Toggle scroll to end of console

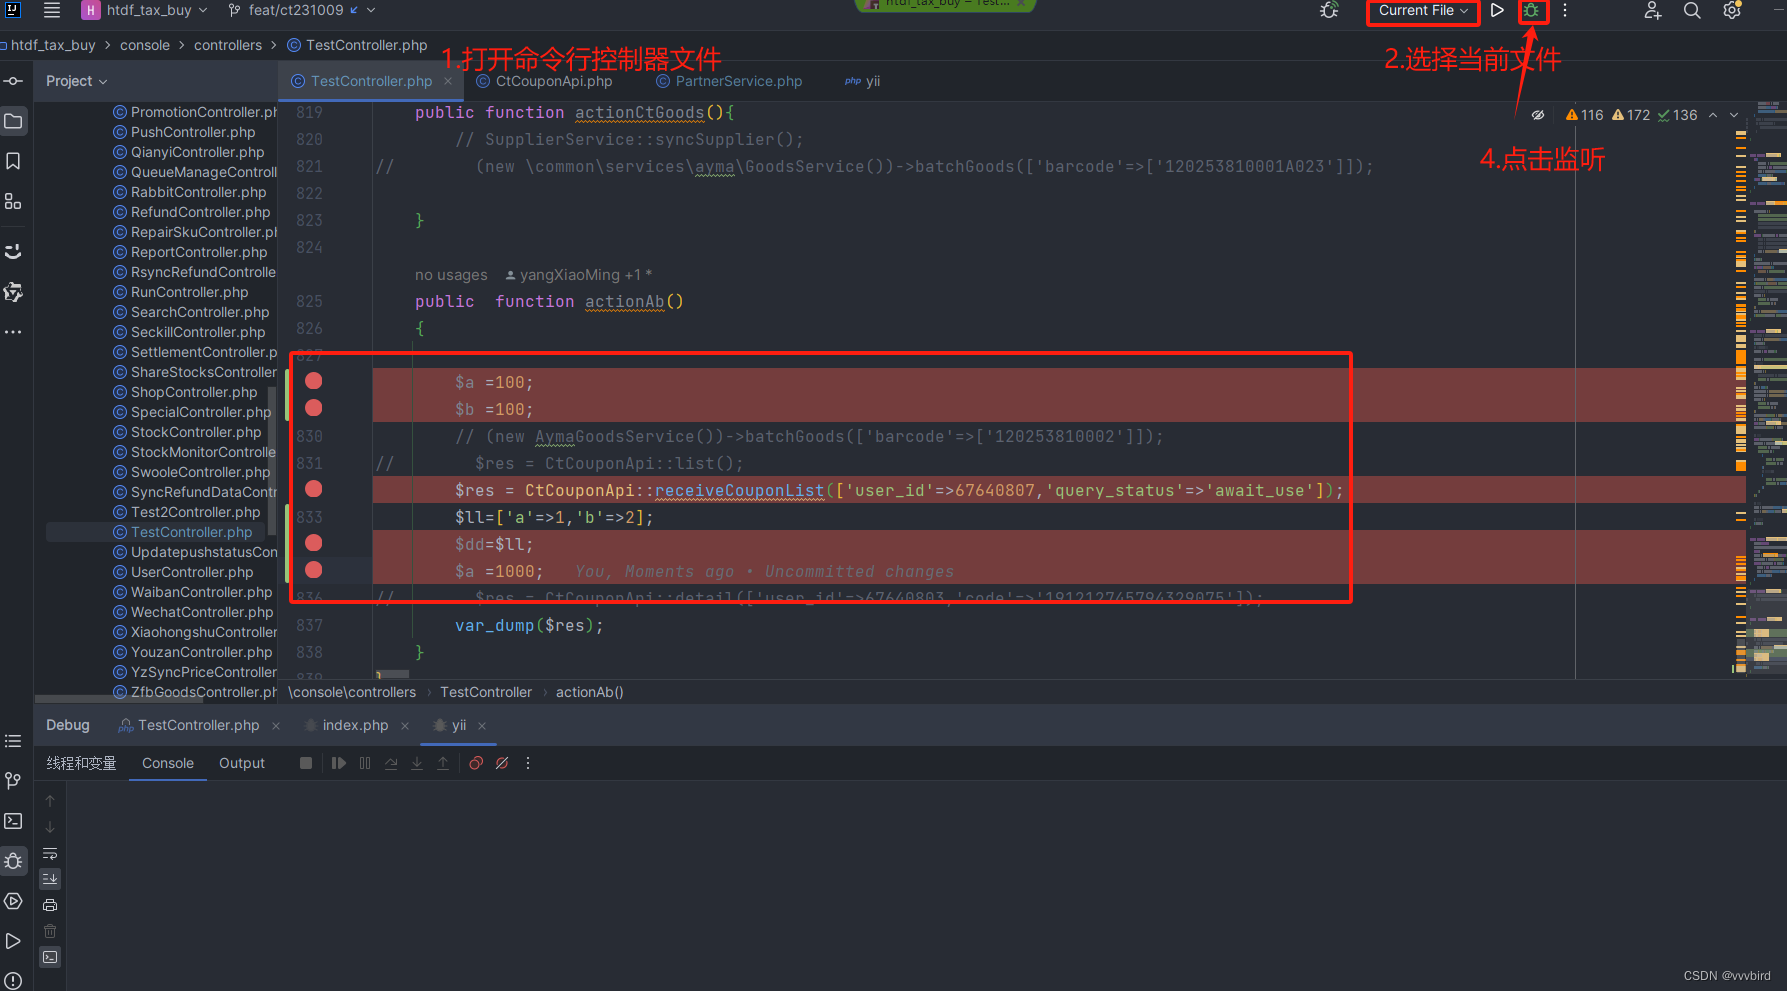(50, 879)
